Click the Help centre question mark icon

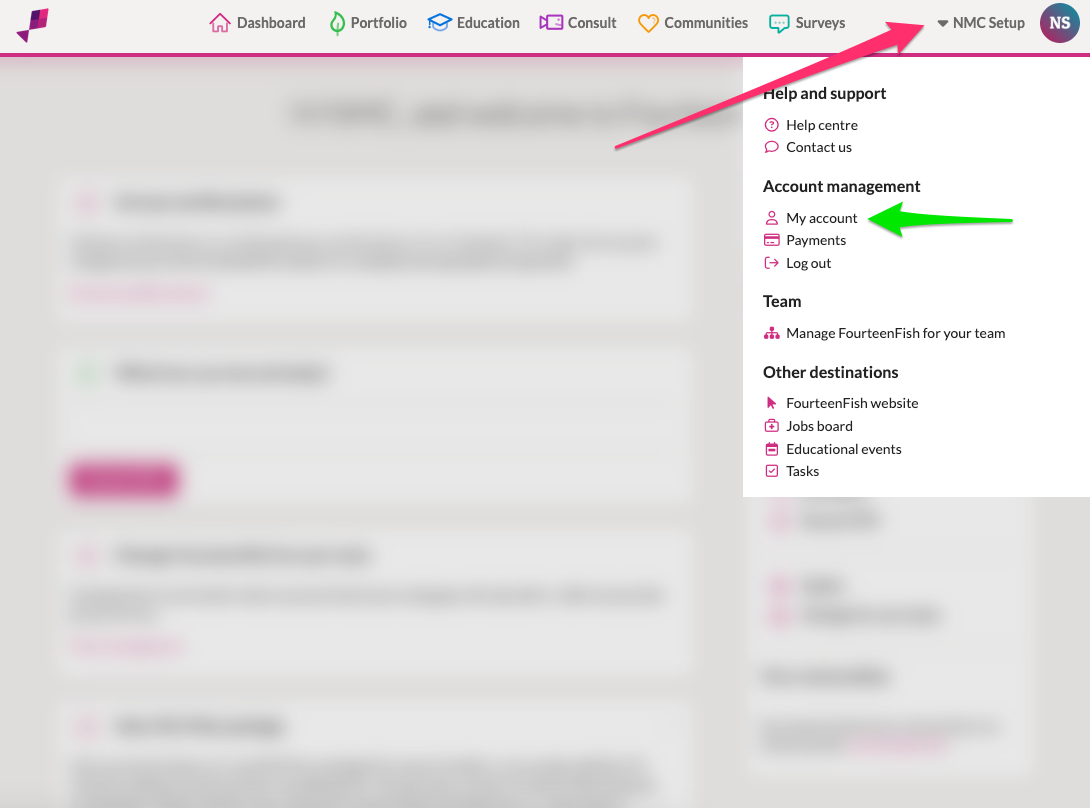771,124
